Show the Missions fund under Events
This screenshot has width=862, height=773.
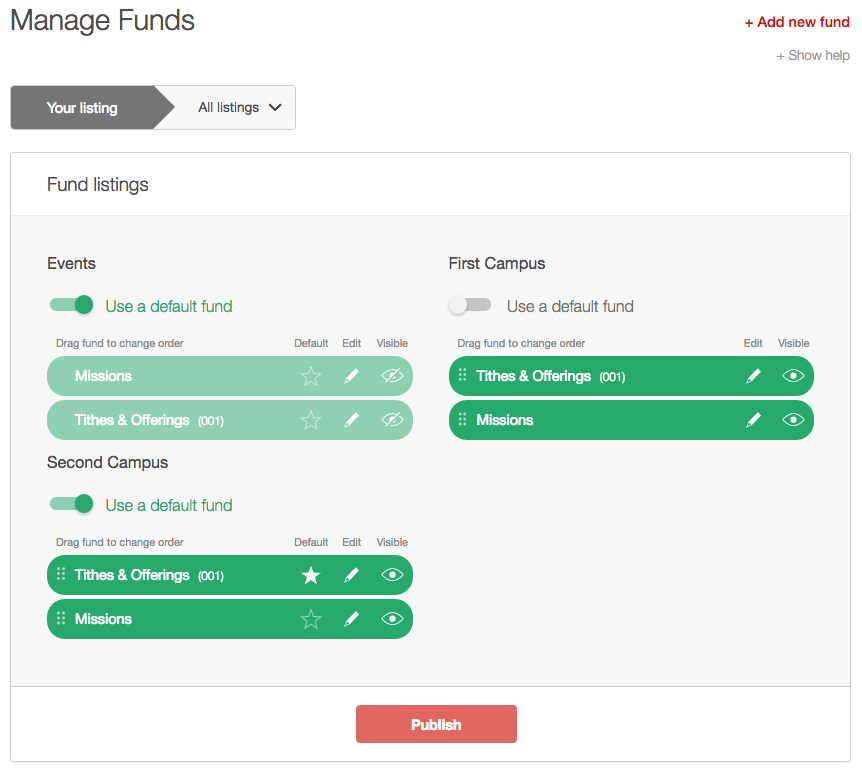[x=392, y=376]
